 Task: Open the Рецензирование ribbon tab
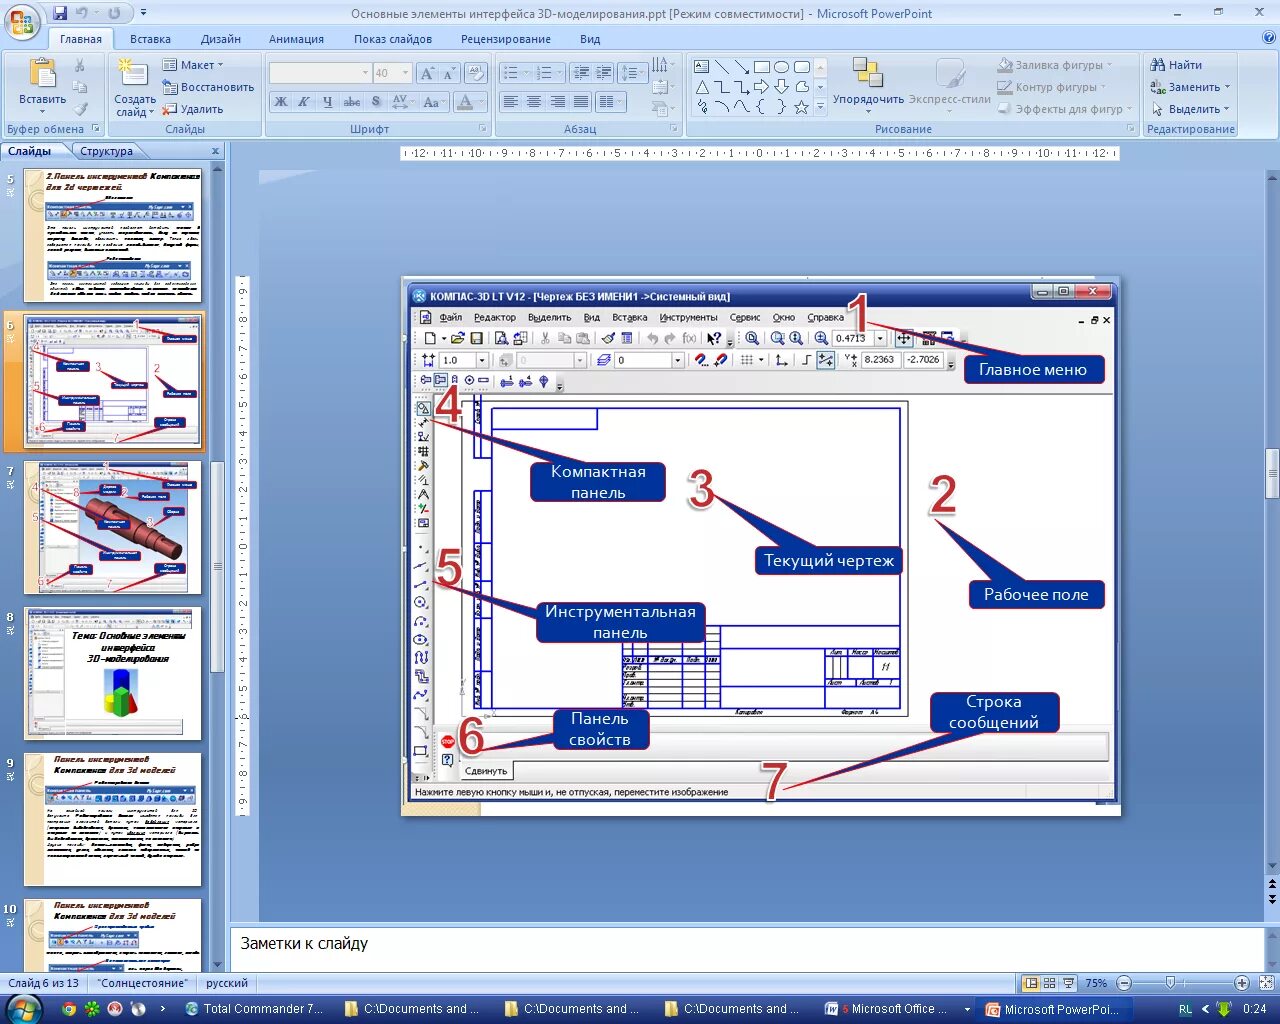point(506,39)
